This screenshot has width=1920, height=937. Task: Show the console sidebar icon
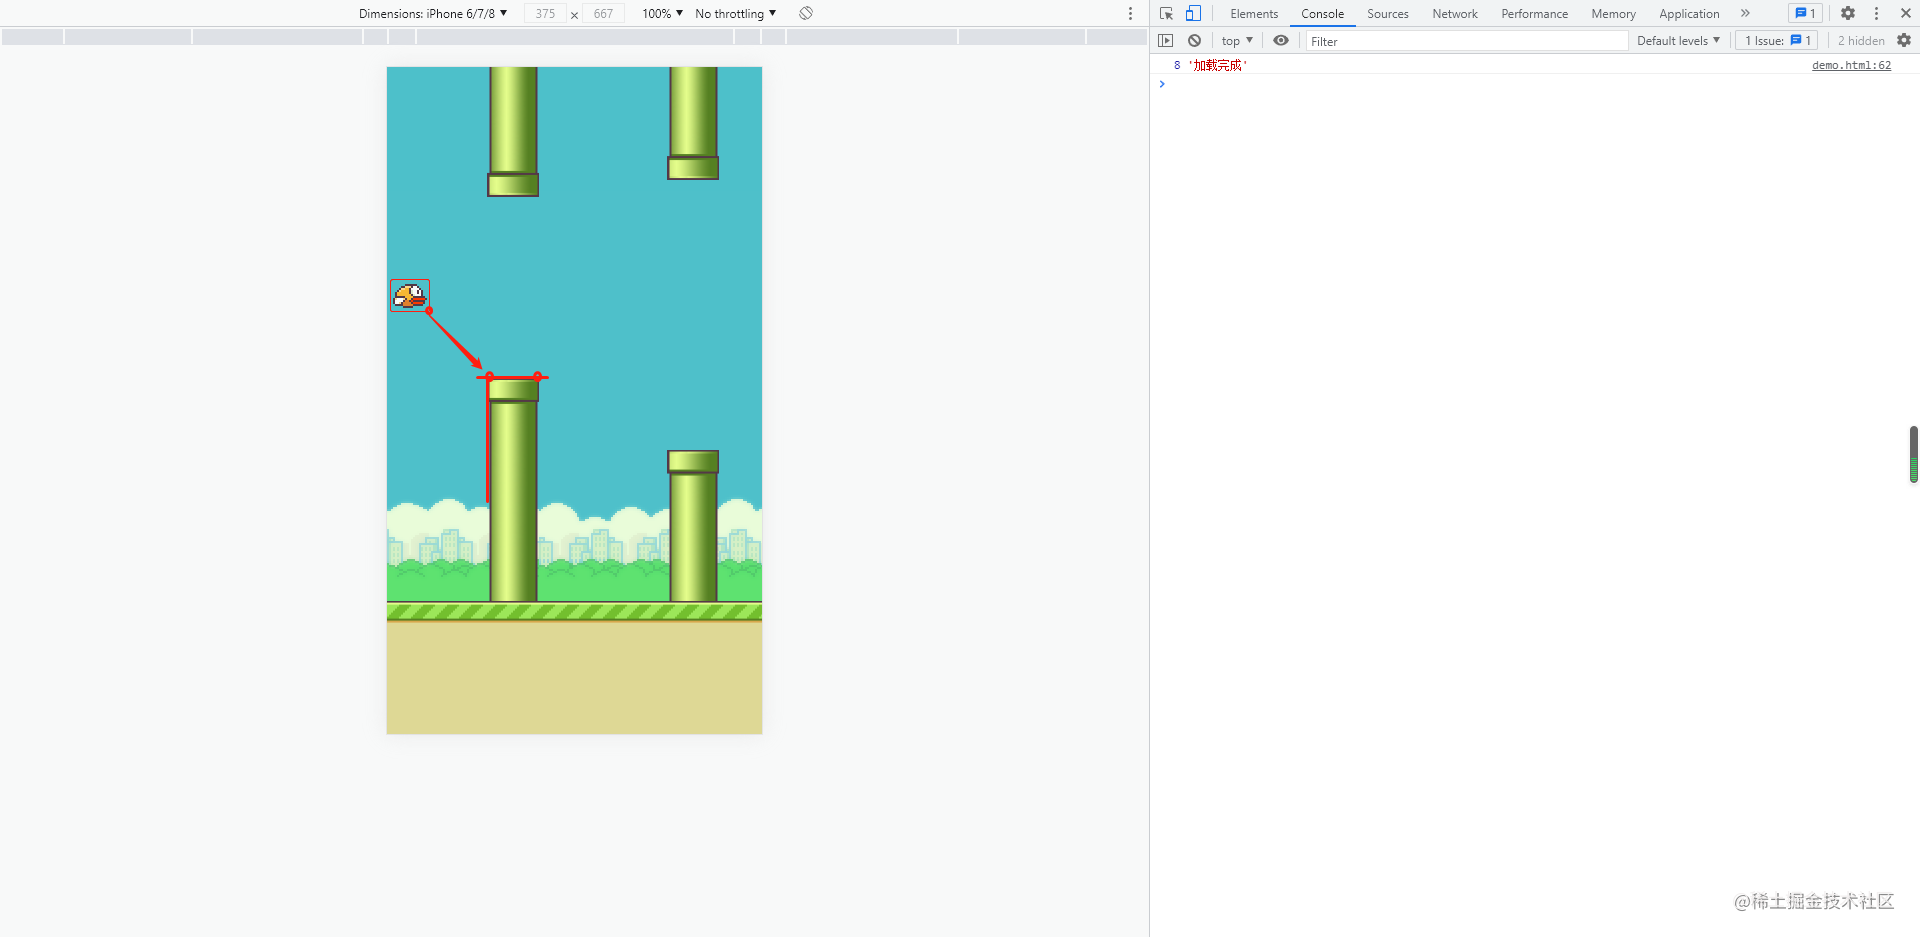click(x=1165, y=40)
